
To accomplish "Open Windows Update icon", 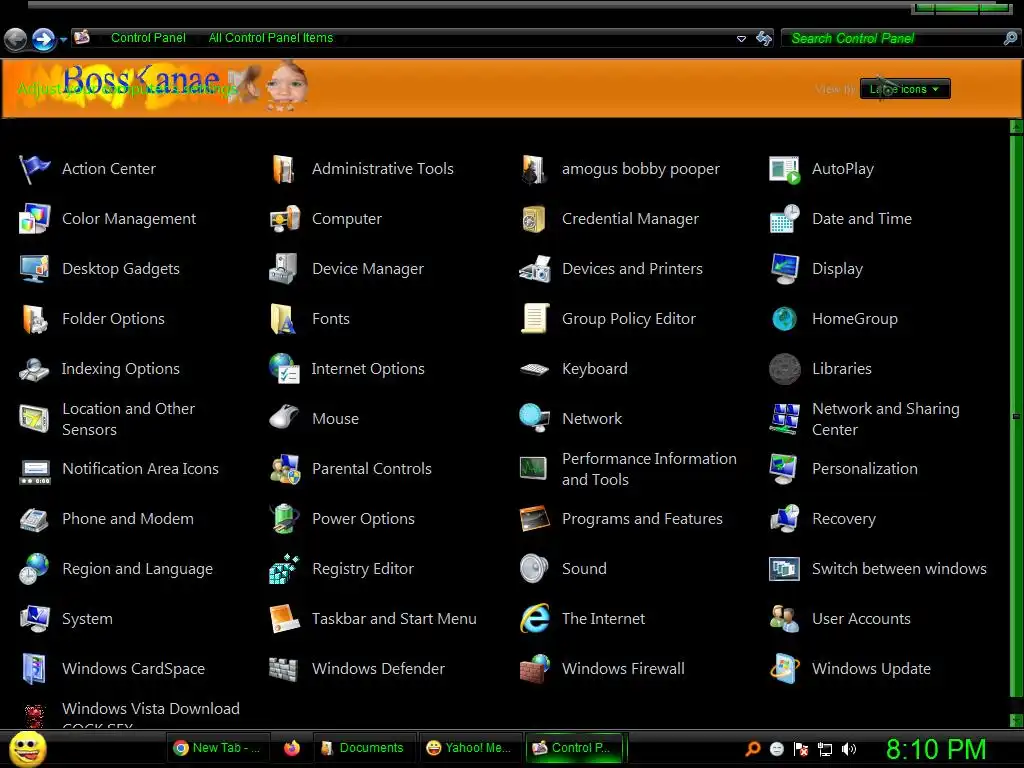I will [784, 669].
